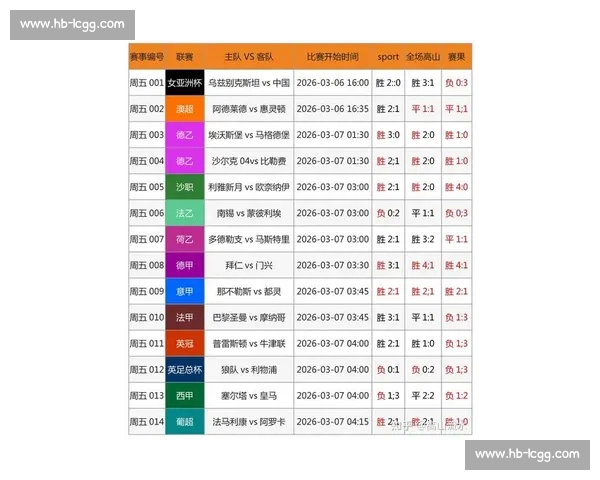Select the 塞尔塔 vs 皇马 match

pos(249,395)
